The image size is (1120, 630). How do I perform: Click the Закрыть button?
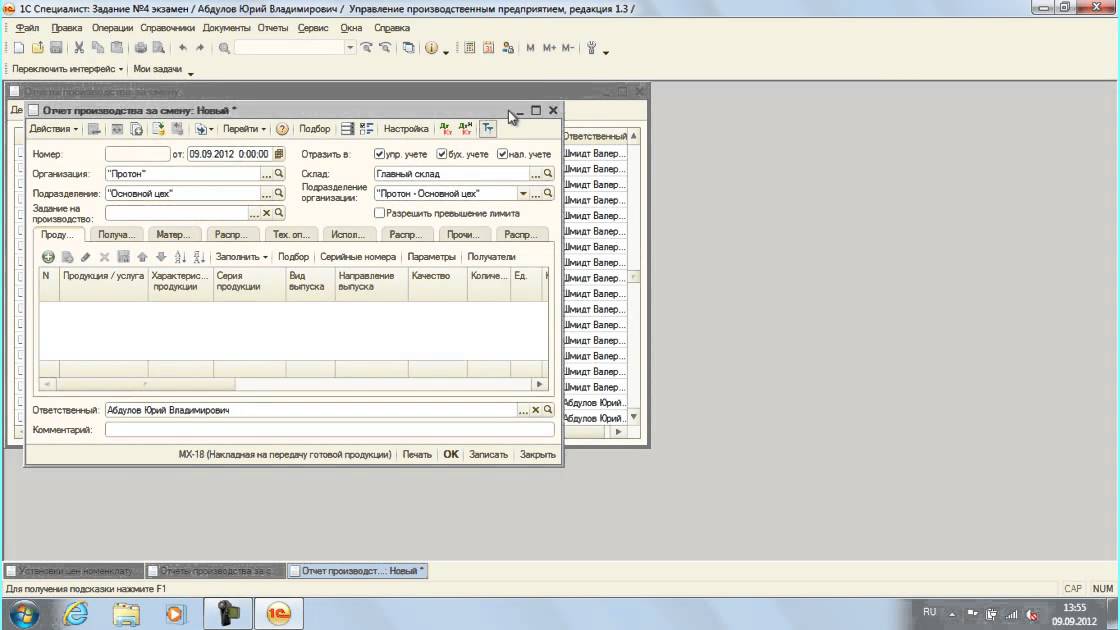point(537,454)
